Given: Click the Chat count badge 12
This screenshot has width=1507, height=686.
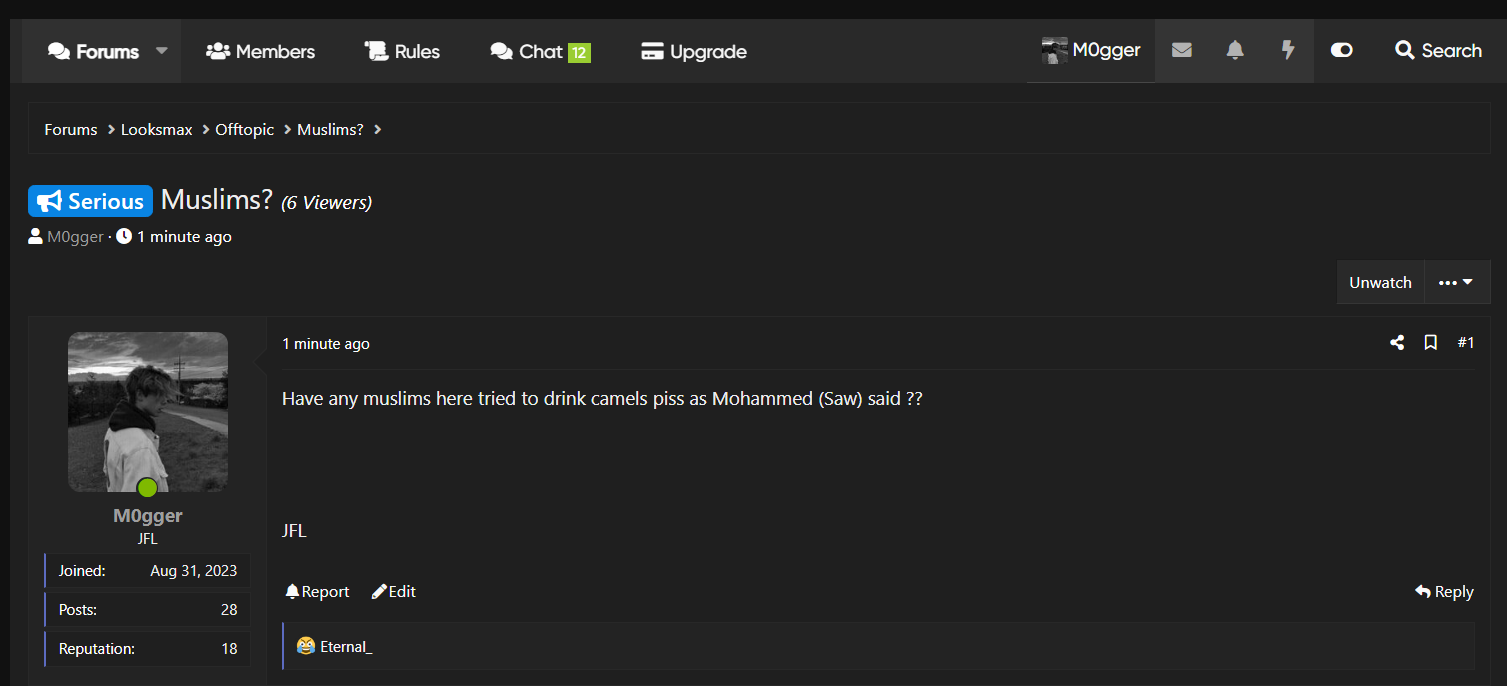Looking at the screenshot, I should click(x=579, y=52).
